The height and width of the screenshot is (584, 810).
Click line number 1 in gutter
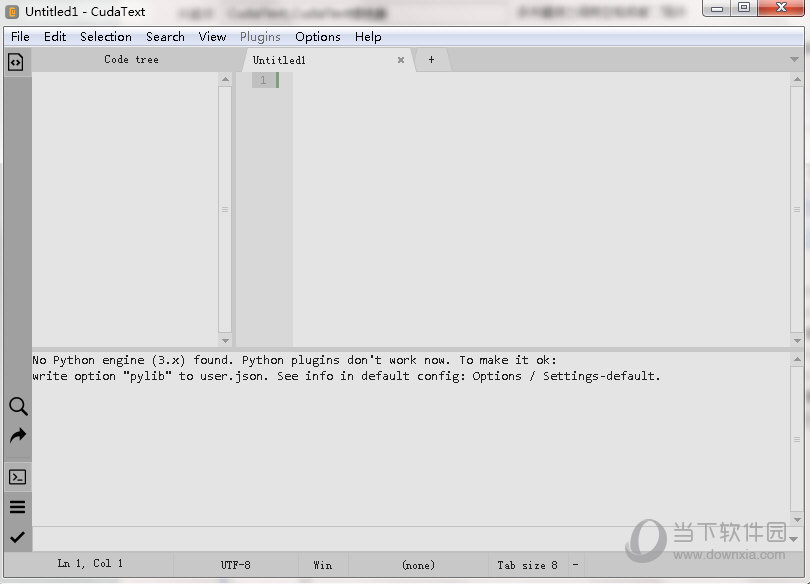tap(263, 80)
